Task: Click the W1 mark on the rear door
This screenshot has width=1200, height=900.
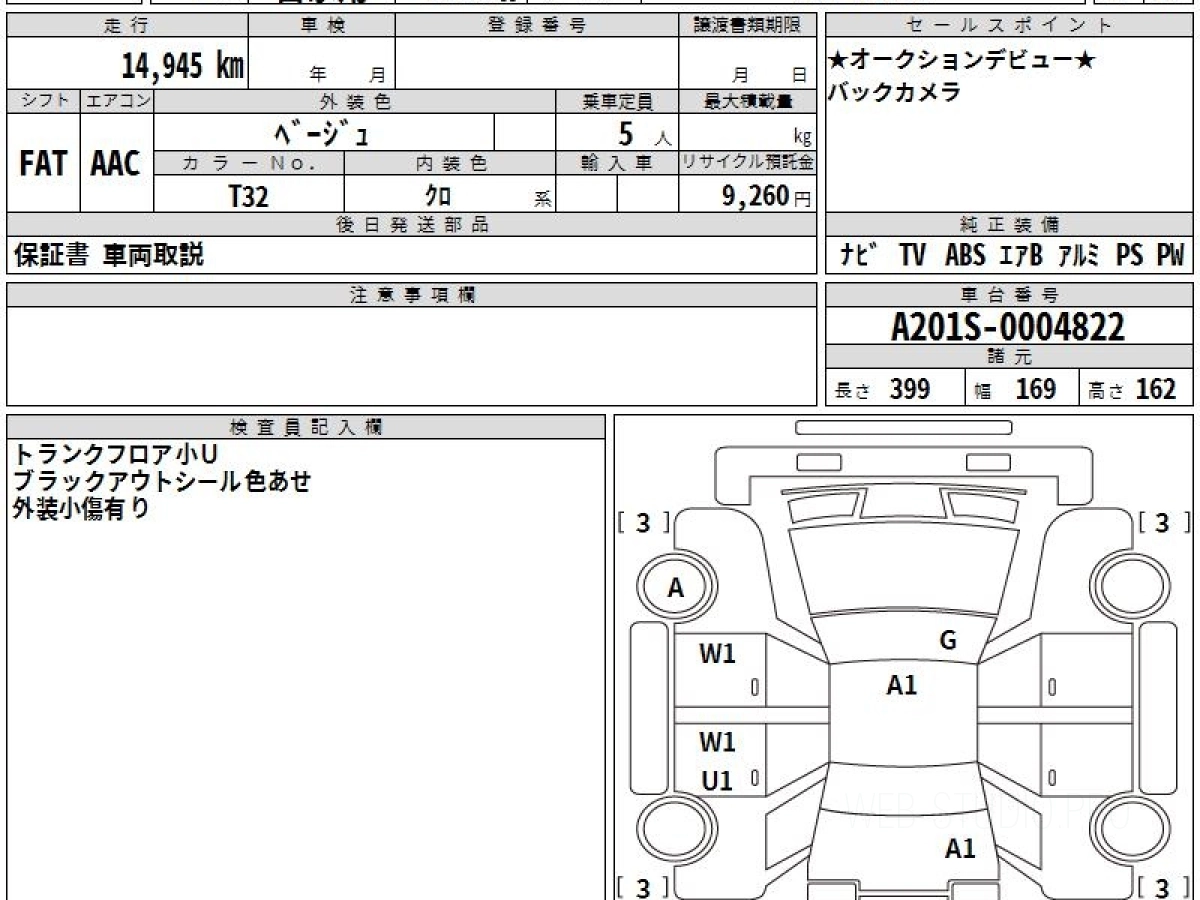Action: (x=716, y=742)
